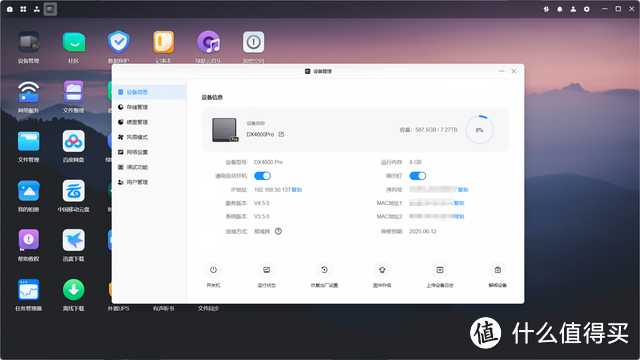This screenshot has height=360, width=640.
Task: Open the 任务管理器 task manager app
Action: coord(29,290)
